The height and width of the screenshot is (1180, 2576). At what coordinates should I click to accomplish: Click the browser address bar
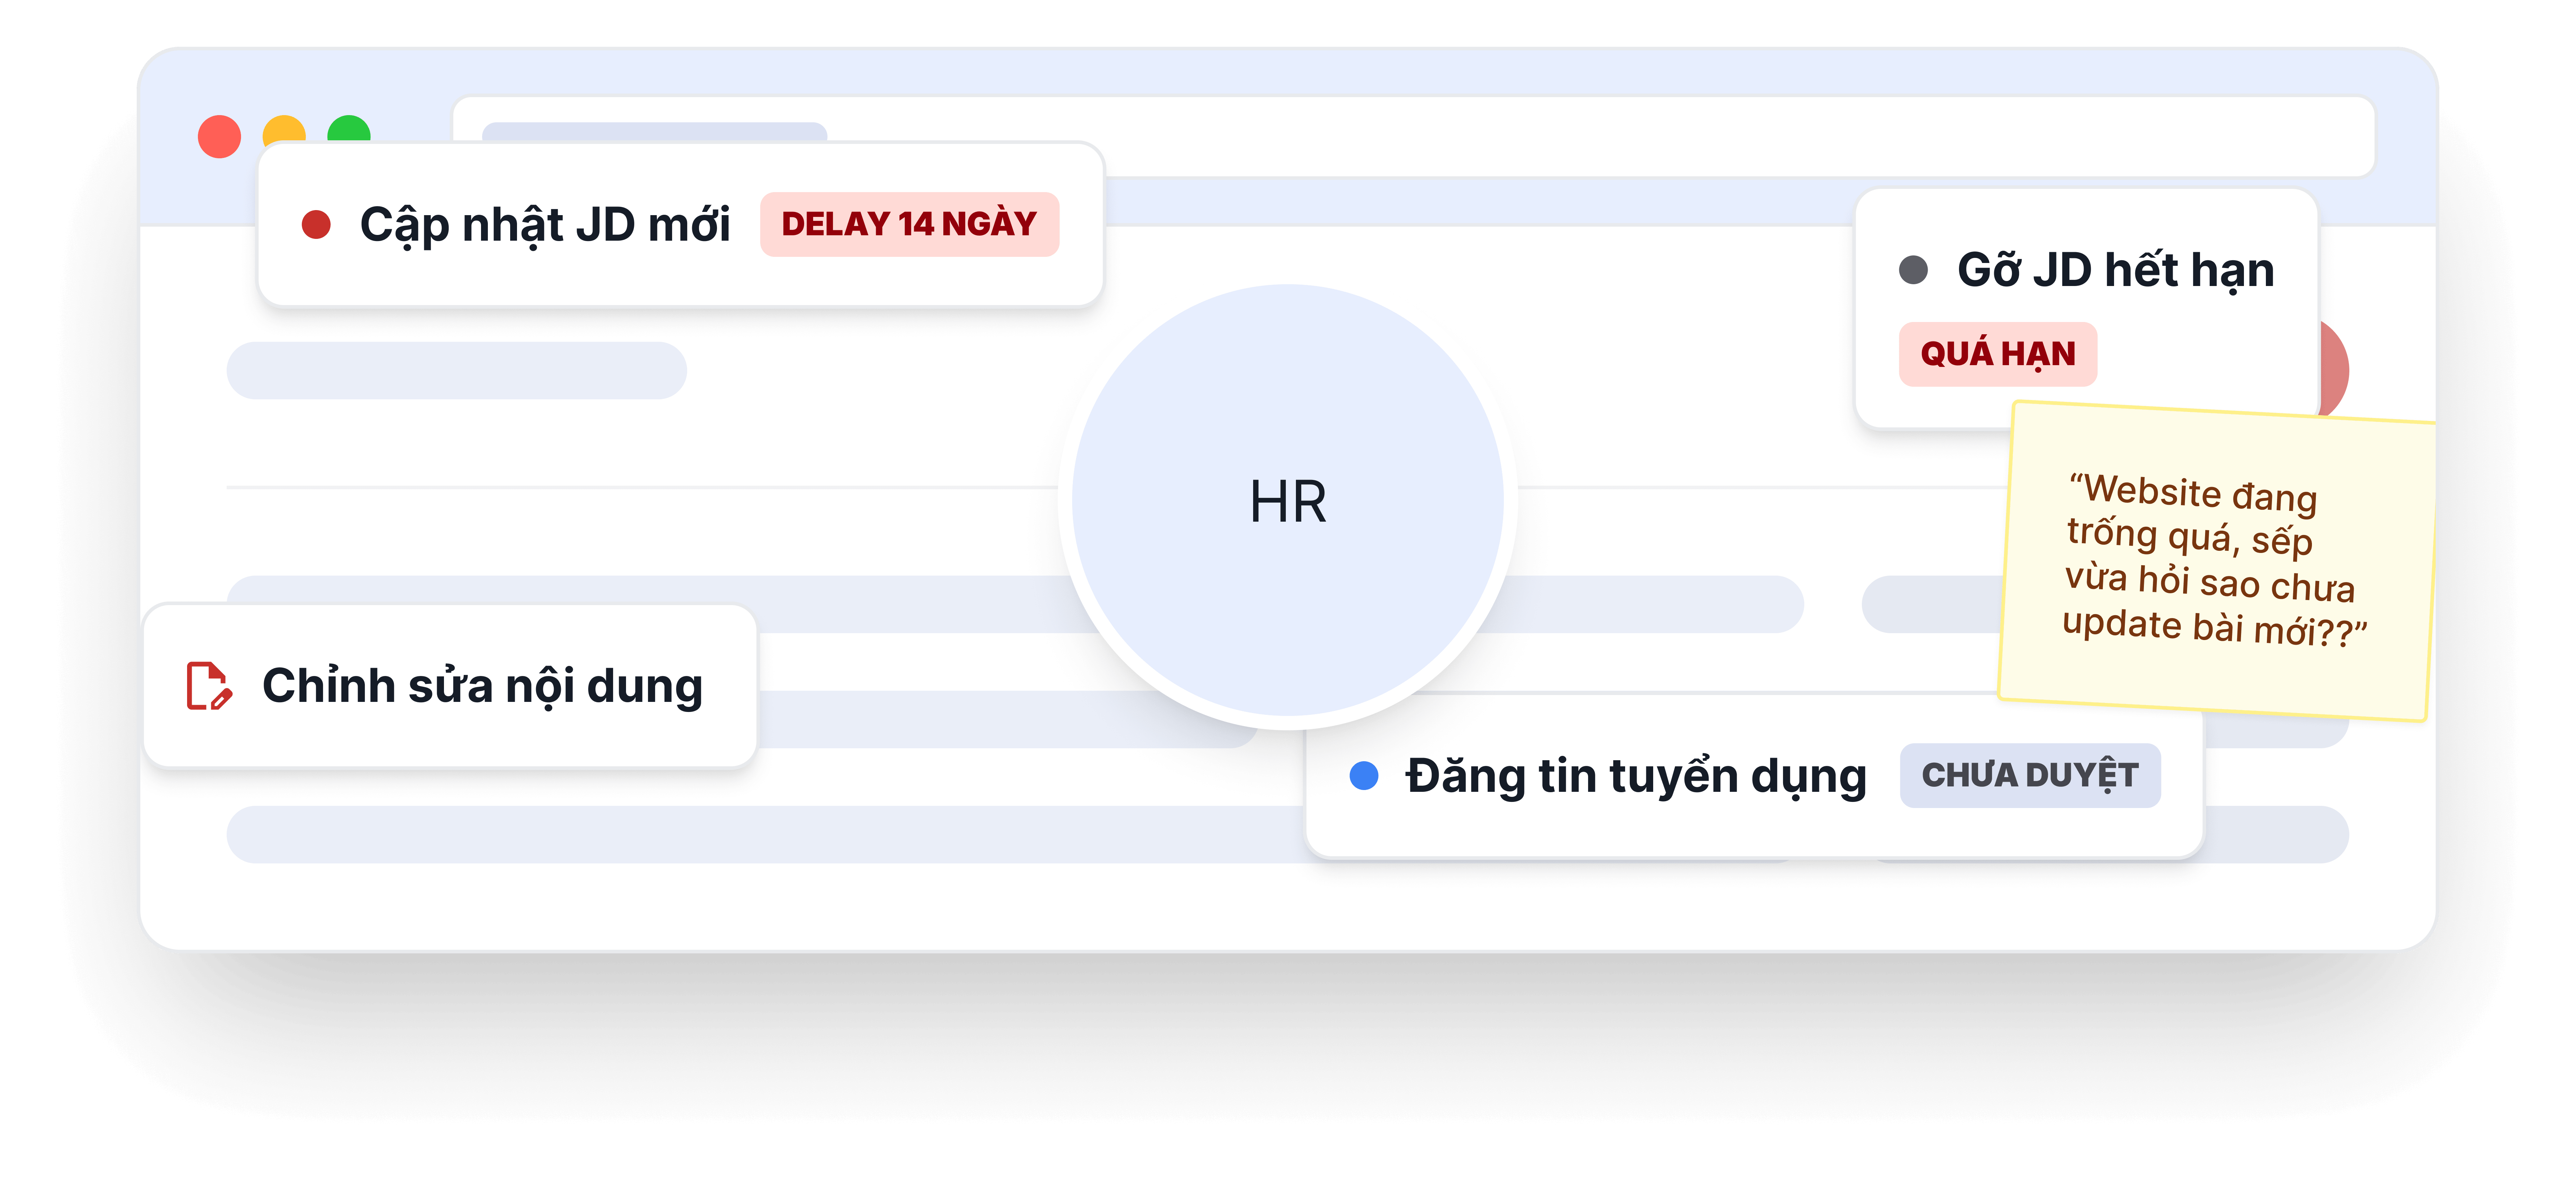coord(1414,137)
